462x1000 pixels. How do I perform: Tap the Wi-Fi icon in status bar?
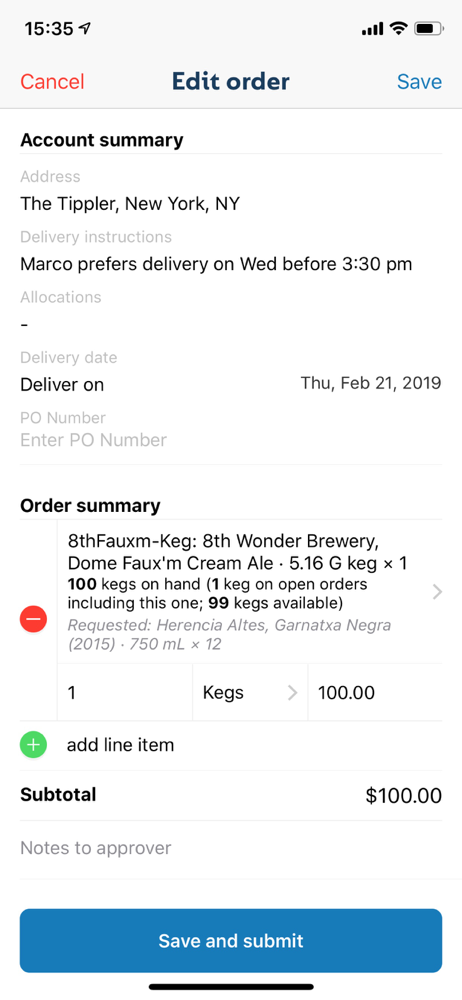(398, 29)
